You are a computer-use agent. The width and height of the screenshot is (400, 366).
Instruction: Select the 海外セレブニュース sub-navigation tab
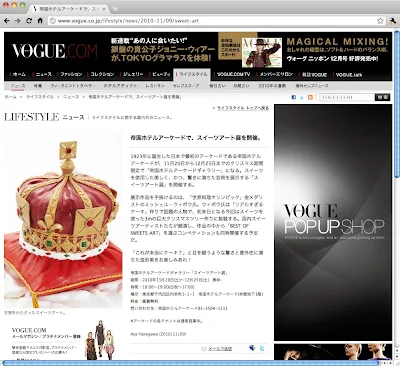click(312, 86)
